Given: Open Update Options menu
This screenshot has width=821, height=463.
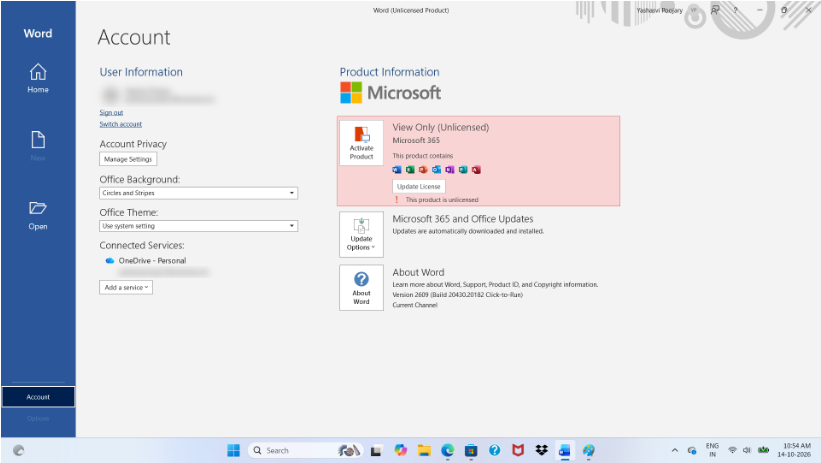Looking at the screenshot, I should [x=361, y=234].
